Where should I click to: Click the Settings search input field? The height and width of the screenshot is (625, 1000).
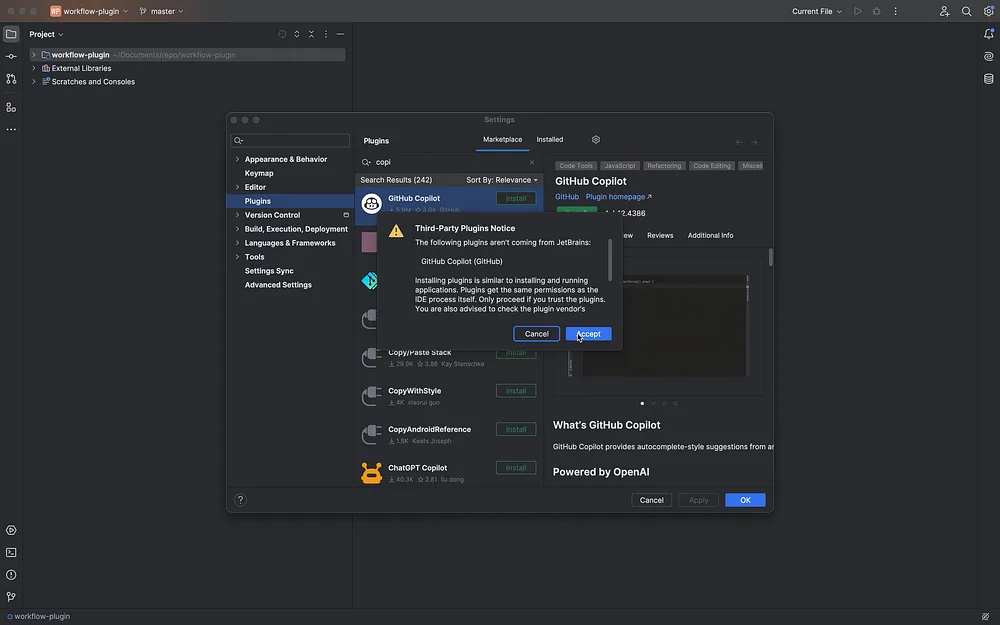290,140
